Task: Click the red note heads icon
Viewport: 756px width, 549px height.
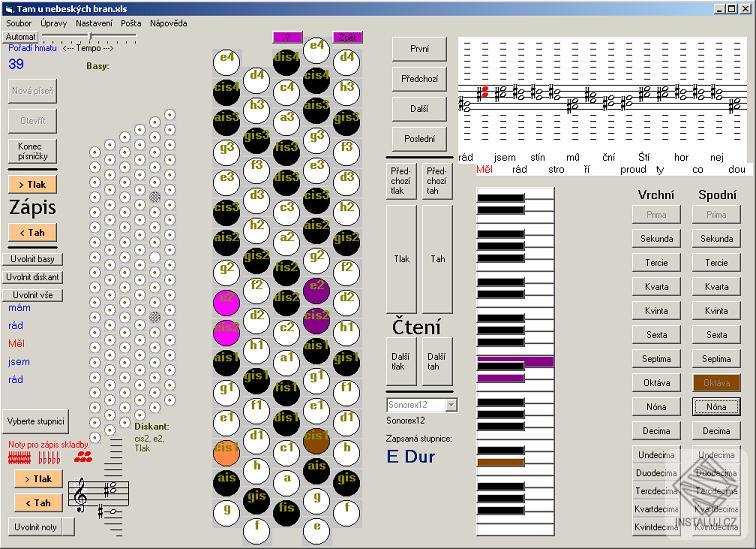Action: coord(83,457)
